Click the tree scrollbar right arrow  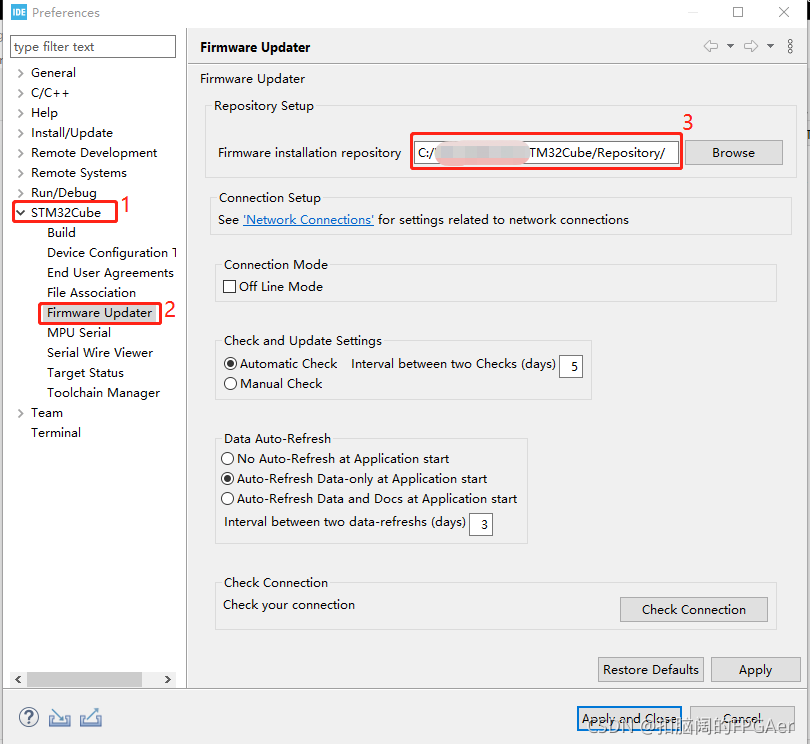pyautogui.click(x=168, y=679)
